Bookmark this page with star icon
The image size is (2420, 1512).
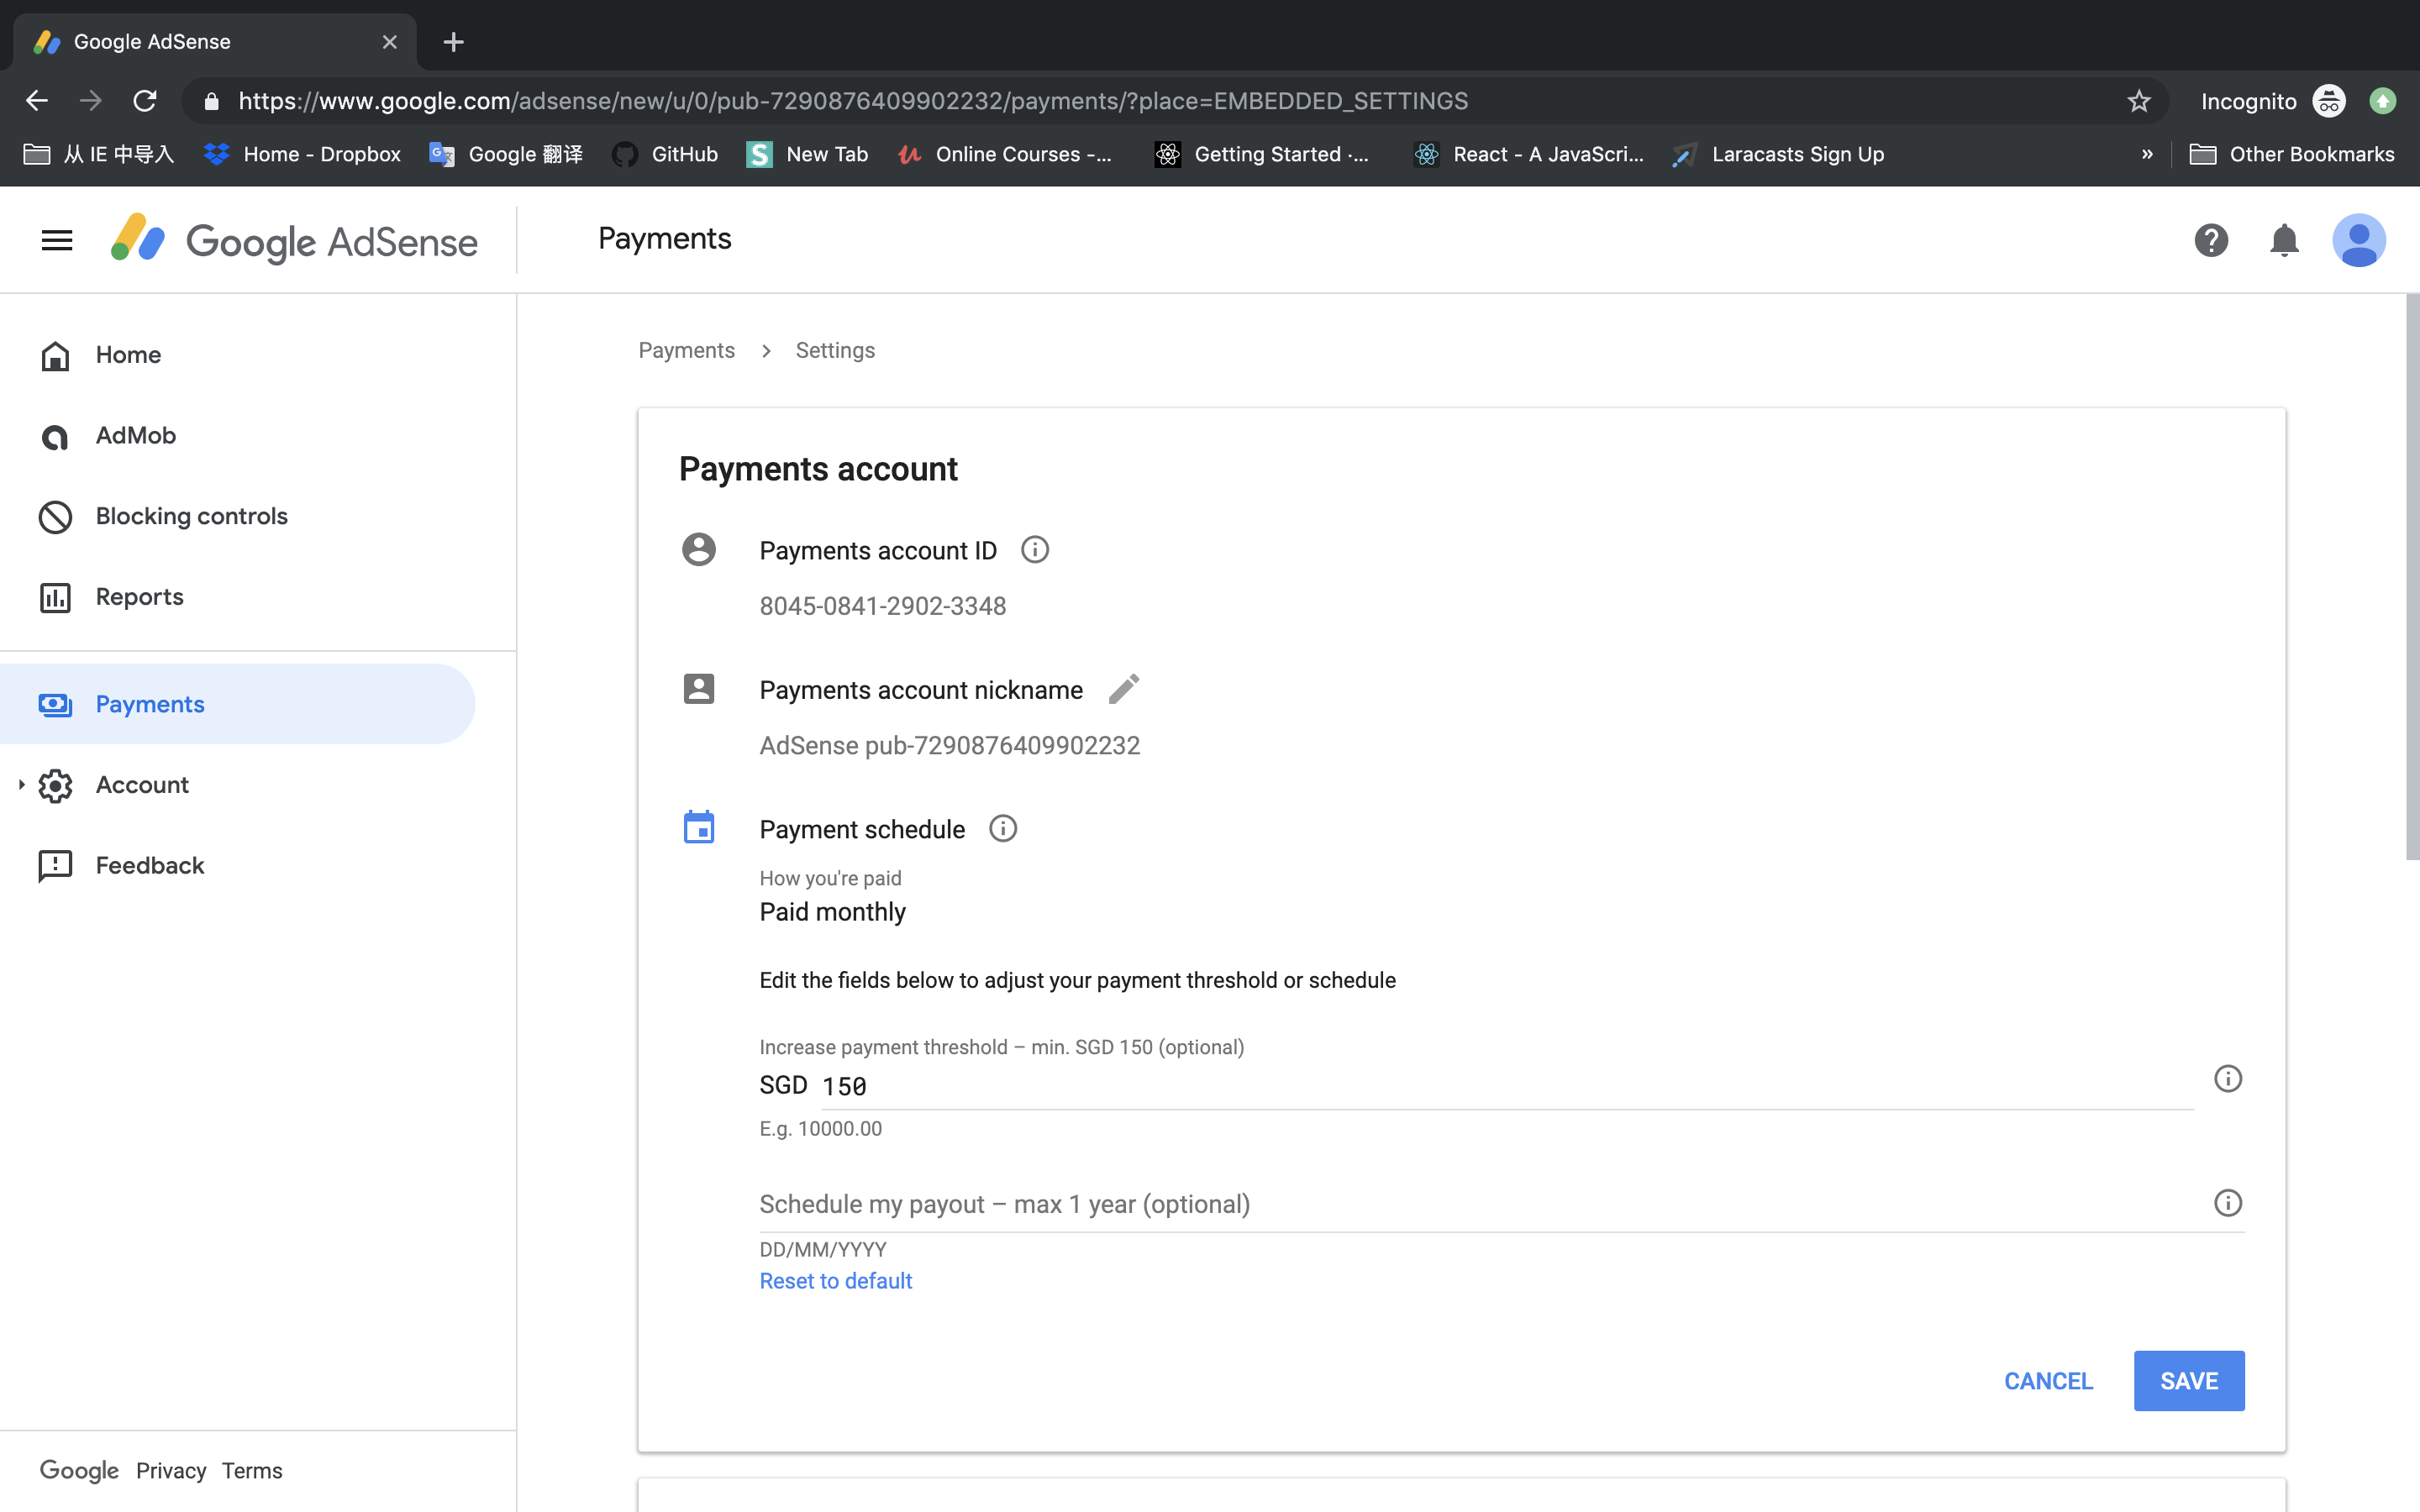coord(2138,101)
